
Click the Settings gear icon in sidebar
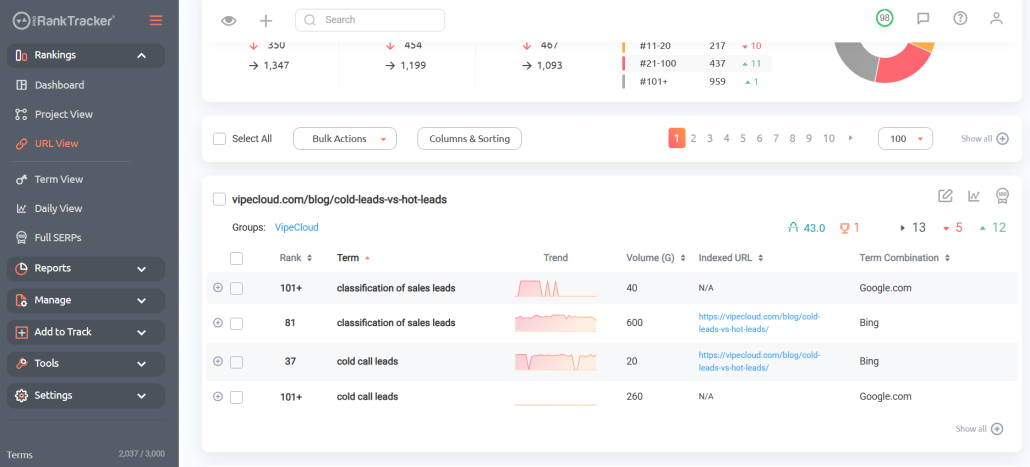(21, 395)
